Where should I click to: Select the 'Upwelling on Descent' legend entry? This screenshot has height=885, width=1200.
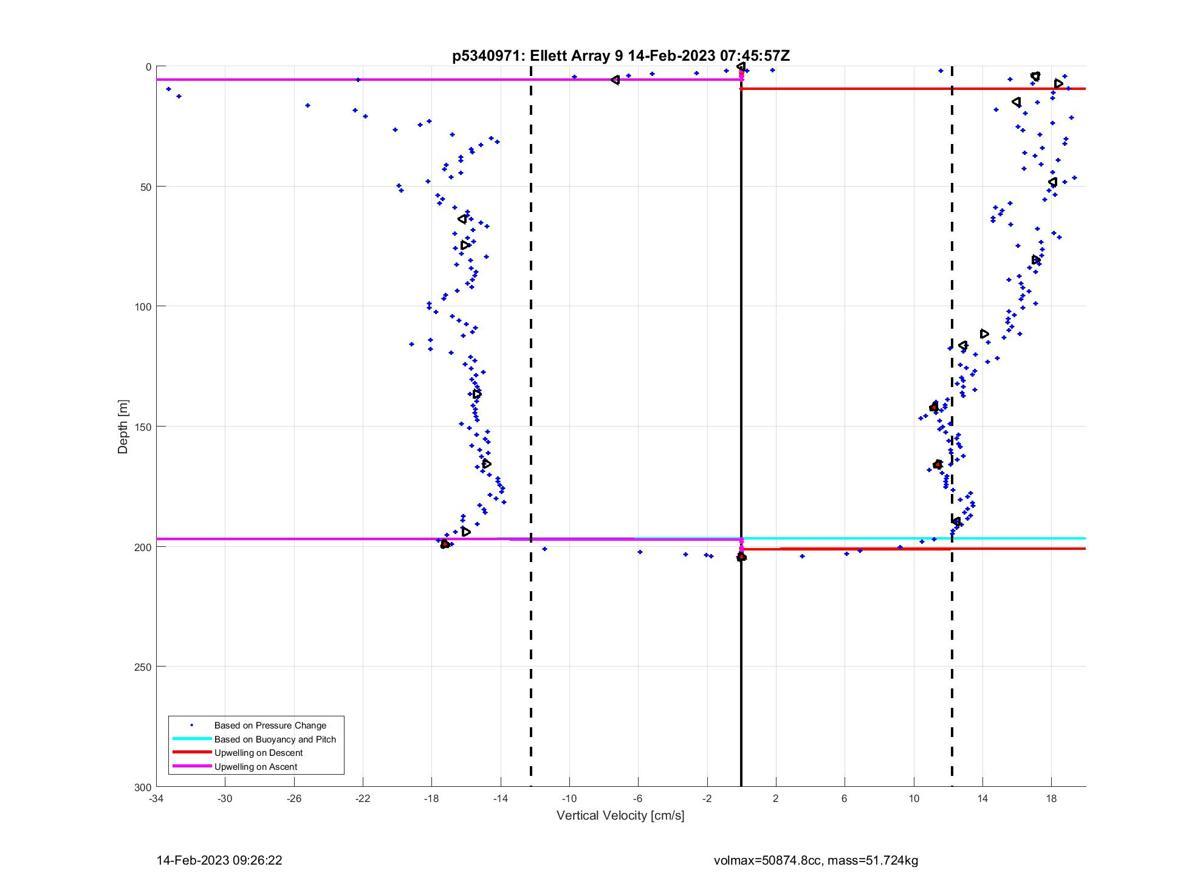[258, 753]
